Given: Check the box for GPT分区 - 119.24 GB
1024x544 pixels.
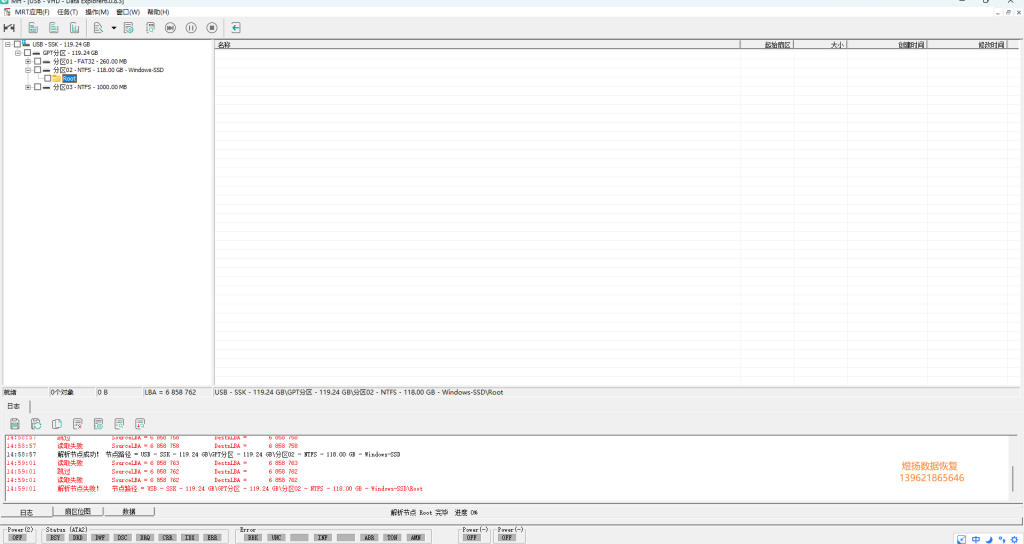Looking at the screenshot, I should pyautogui.click(x=27, y=53).
